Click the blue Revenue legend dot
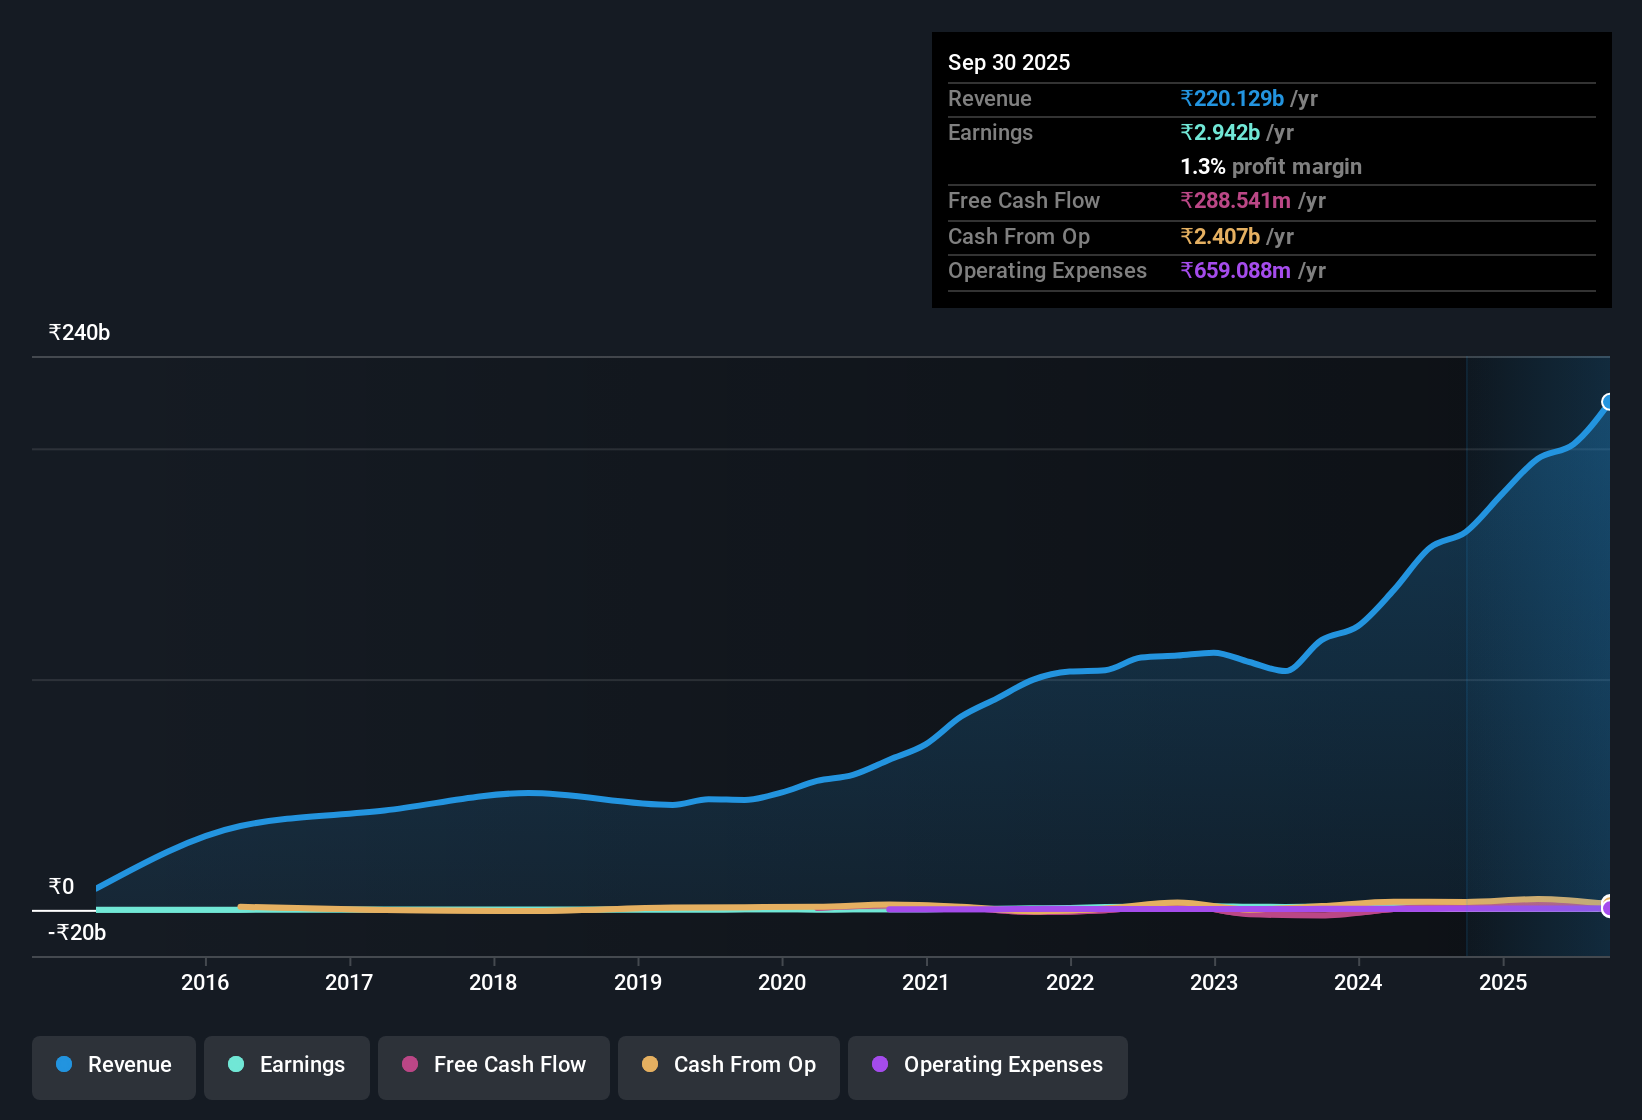Screen dimensions: 1642x1120 point(63,1065)
